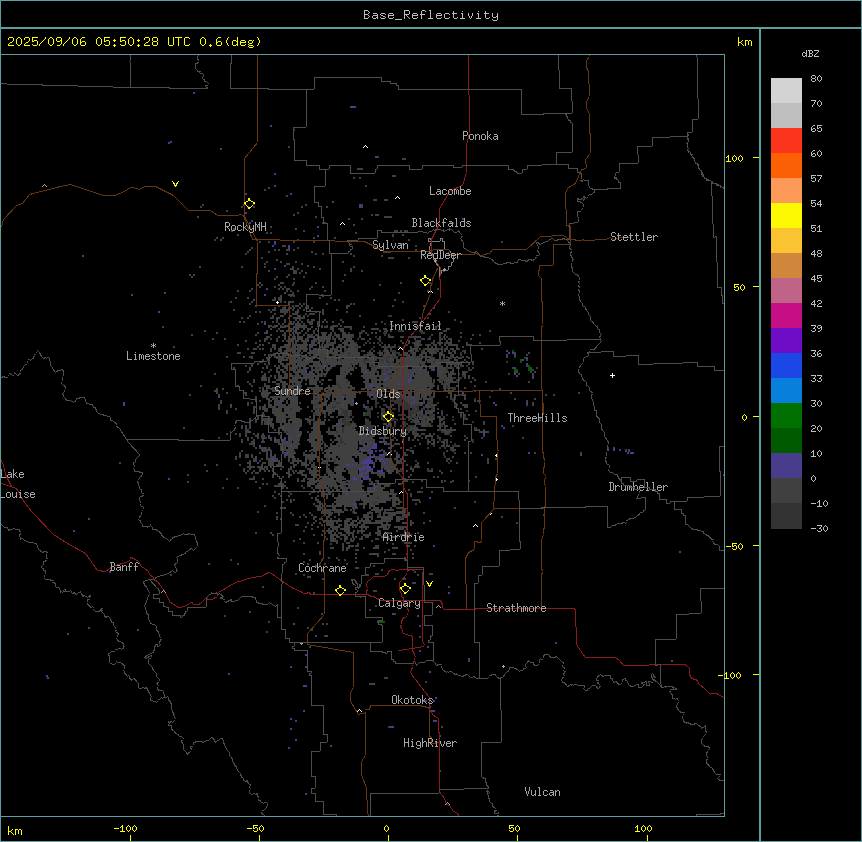This screenshot has height=842, width=862.
Task: Click the Ponoka city label
Action: (480, 136)
